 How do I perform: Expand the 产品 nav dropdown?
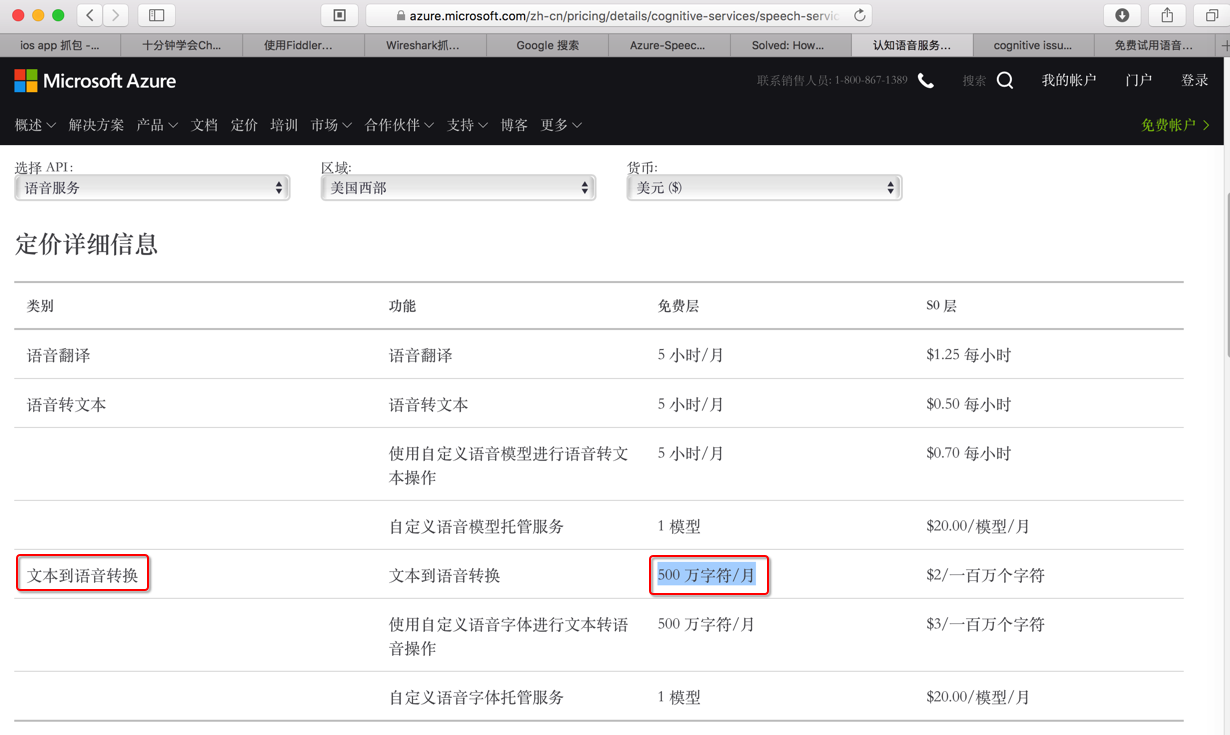click(157, 125)
